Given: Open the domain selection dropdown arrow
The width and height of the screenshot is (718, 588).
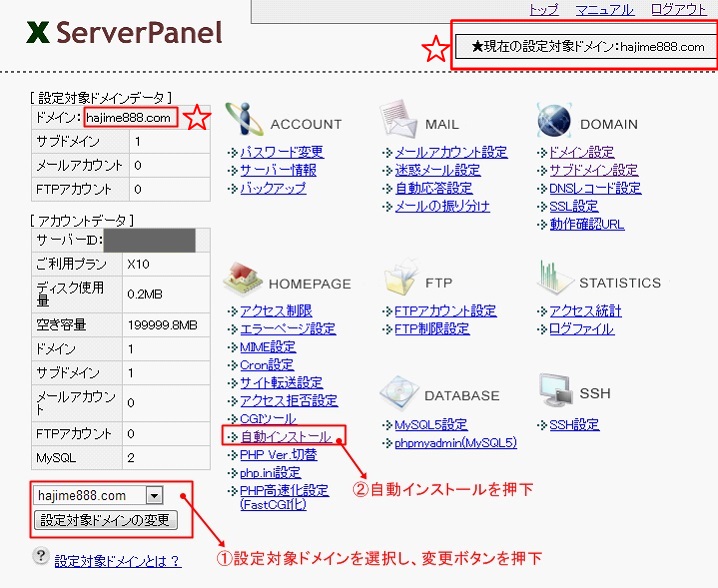Looking at the screenshot, I should pyautogui.click(x=154, y=495).
